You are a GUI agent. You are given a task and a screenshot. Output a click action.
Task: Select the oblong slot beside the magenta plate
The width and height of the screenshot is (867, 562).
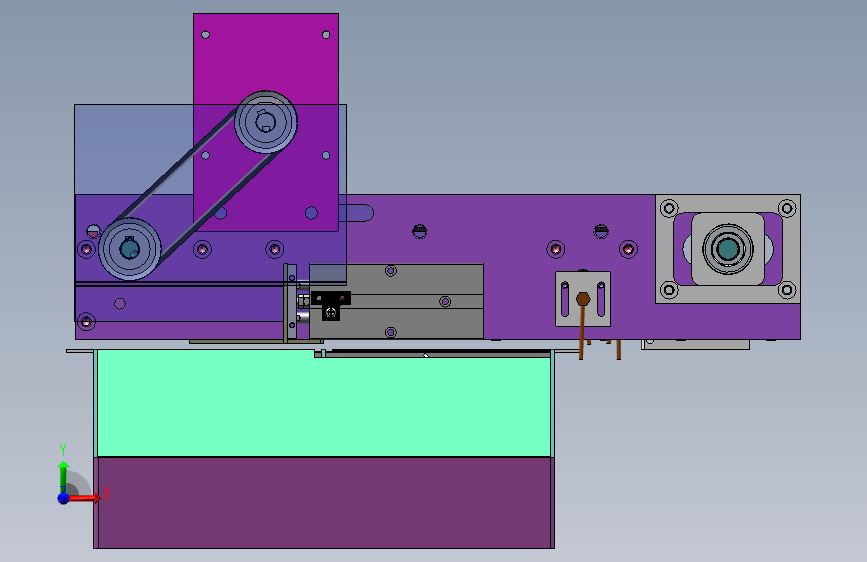pyautogui.click(x=357, y=213)
